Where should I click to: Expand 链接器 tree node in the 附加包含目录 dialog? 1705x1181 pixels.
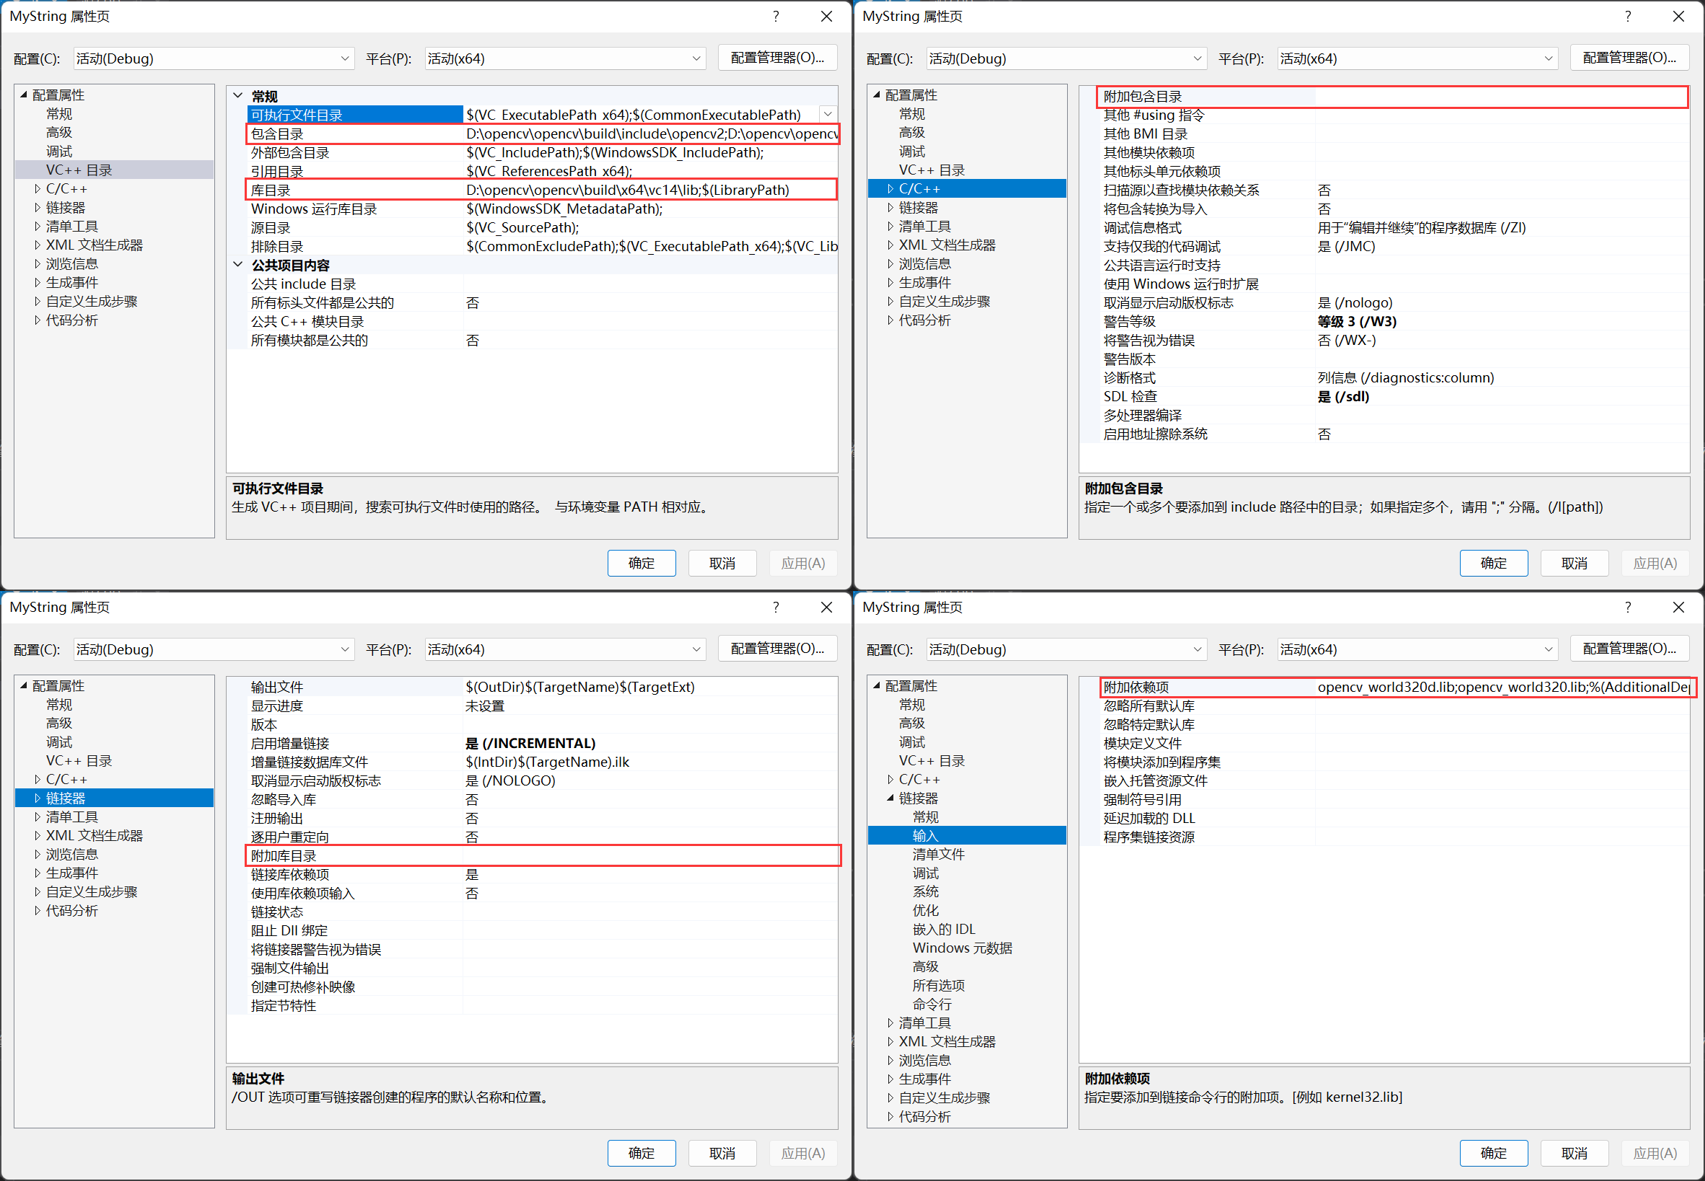[x=890, y=208]
